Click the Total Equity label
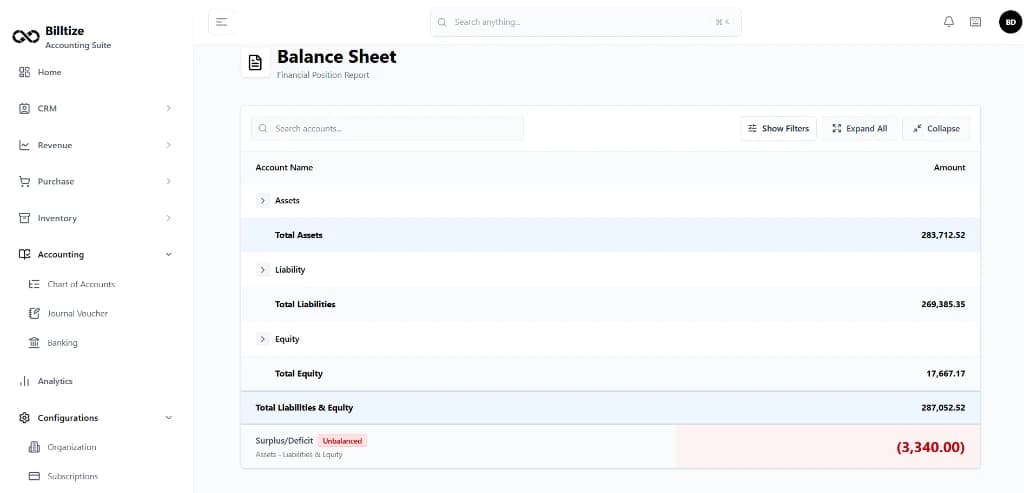 (298, 374)
